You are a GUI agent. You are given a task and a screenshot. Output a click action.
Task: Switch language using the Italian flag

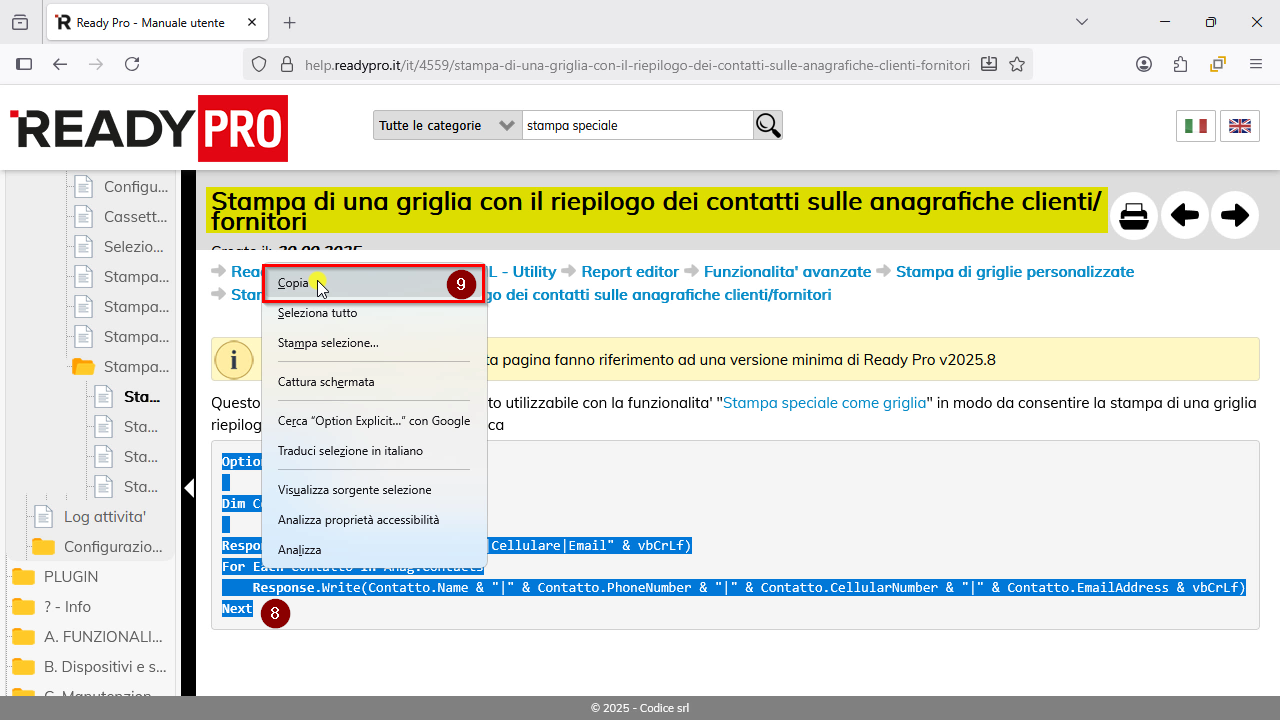tap(1195, 126)
